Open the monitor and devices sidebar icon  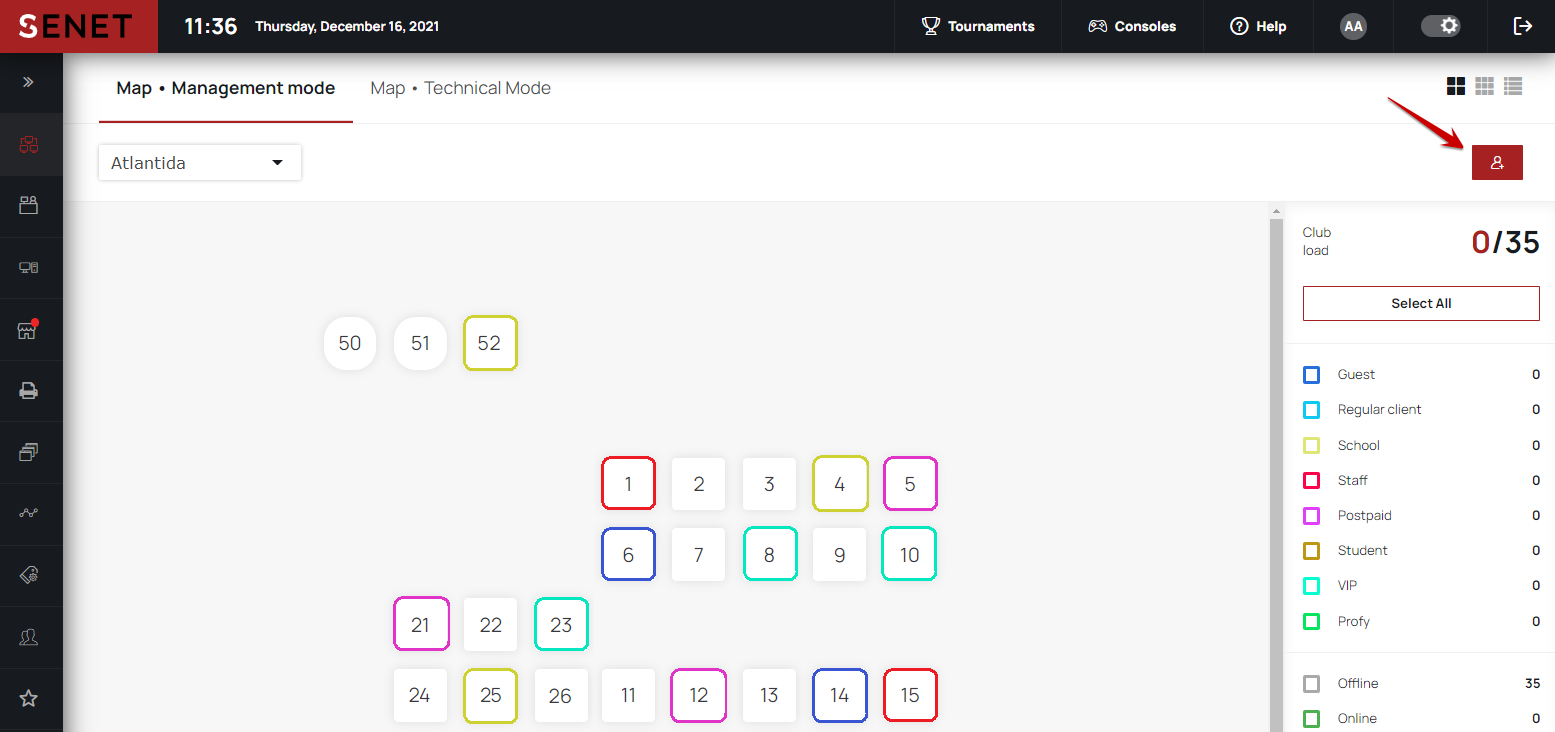point(28,268)
